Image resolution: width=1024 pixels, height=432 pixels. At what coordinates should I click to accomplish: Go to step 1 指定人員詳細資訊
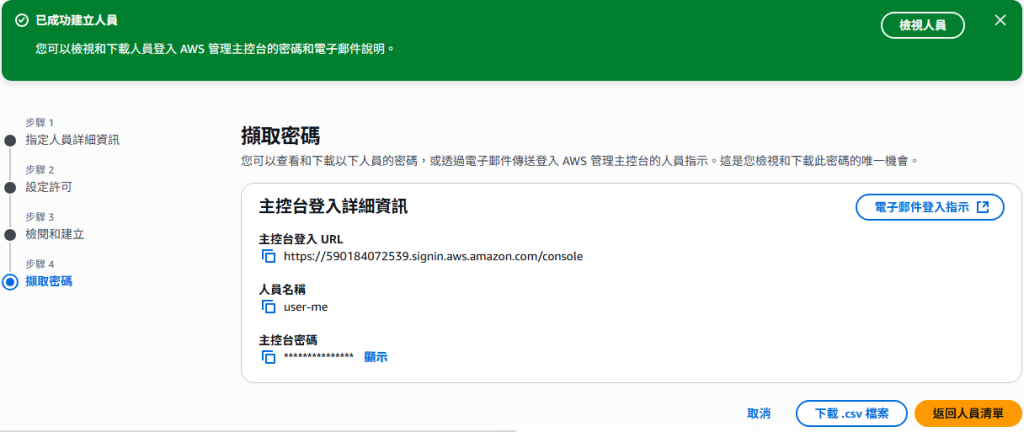(x=72, y=140)
